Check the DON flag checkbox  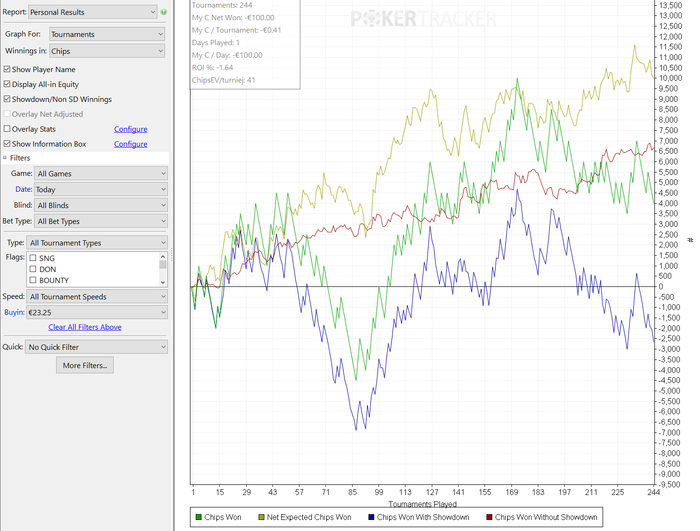point(33,269)
